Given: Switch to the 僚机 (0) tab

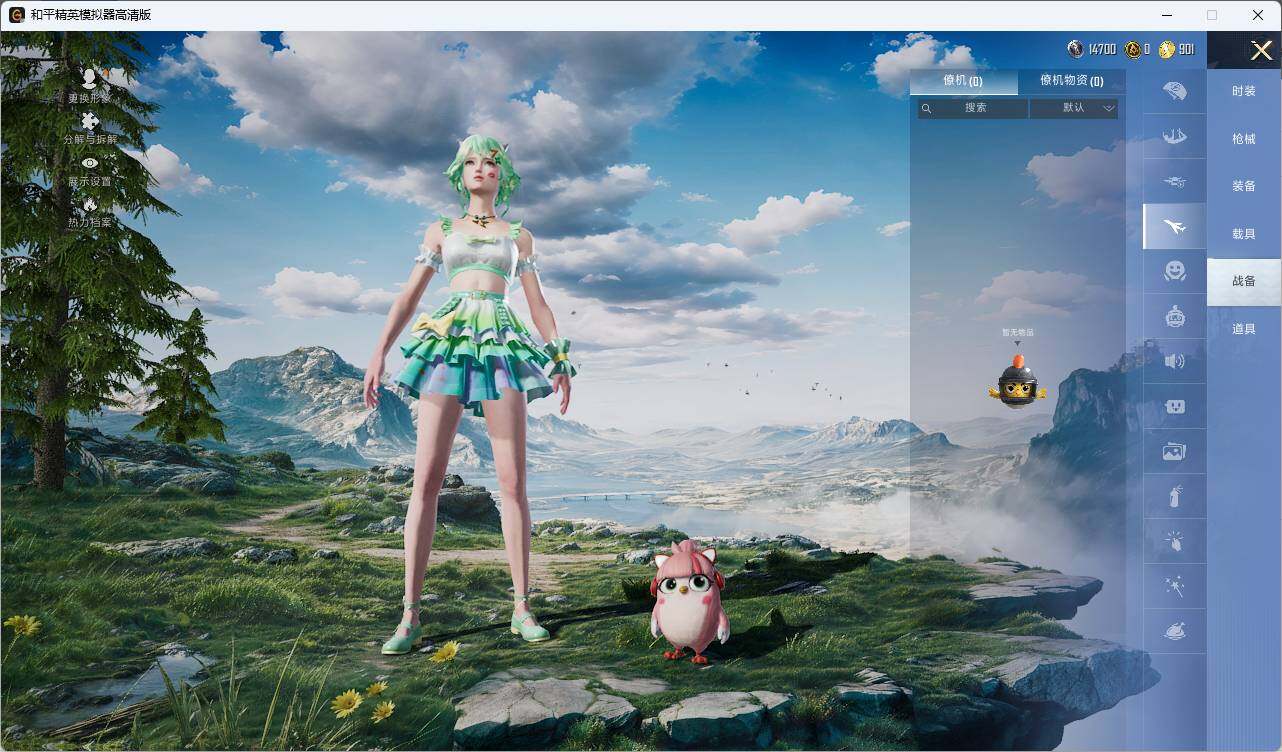Looking at the screenshot, I should pyautogui.click(x=963, y=81).
